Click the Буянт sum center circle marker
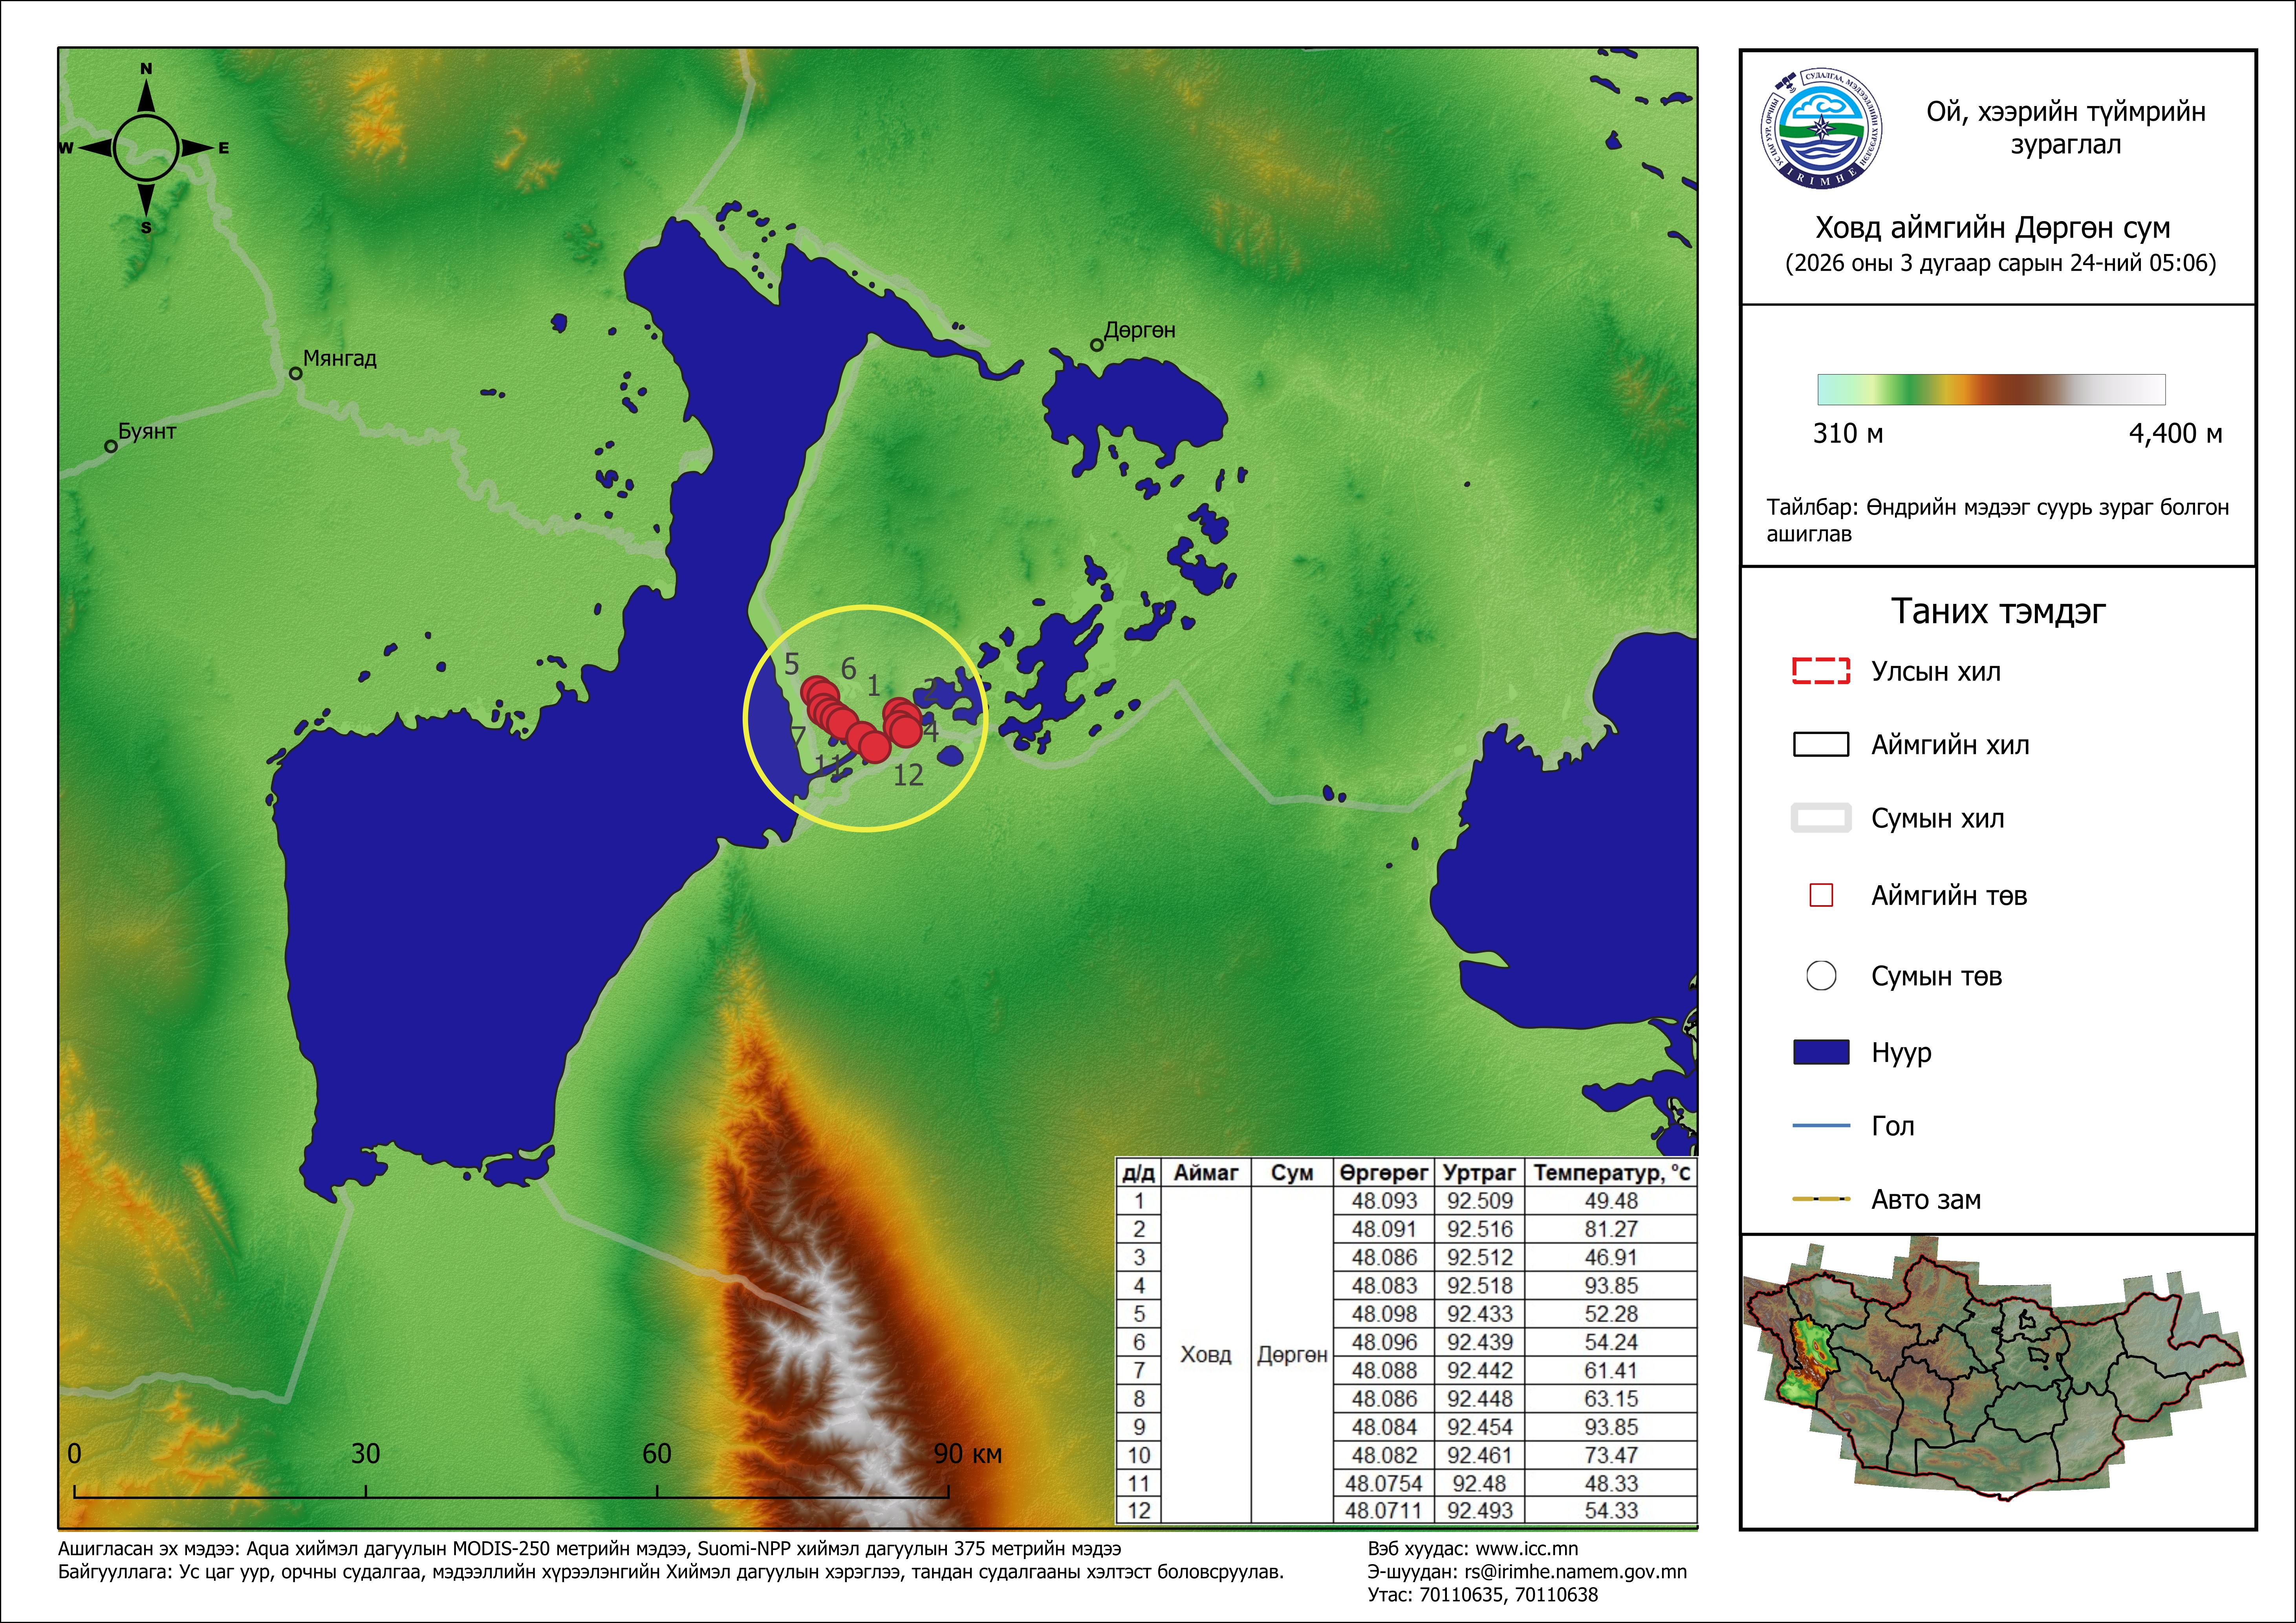The image size is (2296, 1623). (111, 446)
